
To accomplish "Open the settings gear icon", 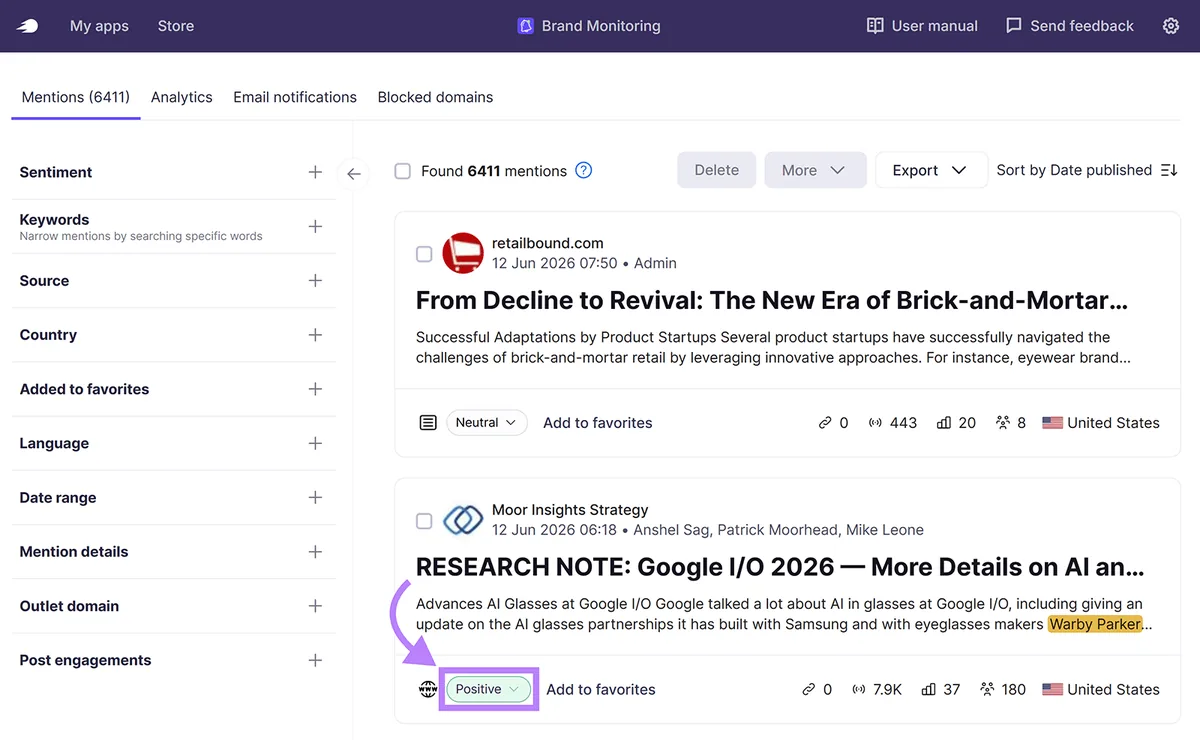I will click(1171, 26).
